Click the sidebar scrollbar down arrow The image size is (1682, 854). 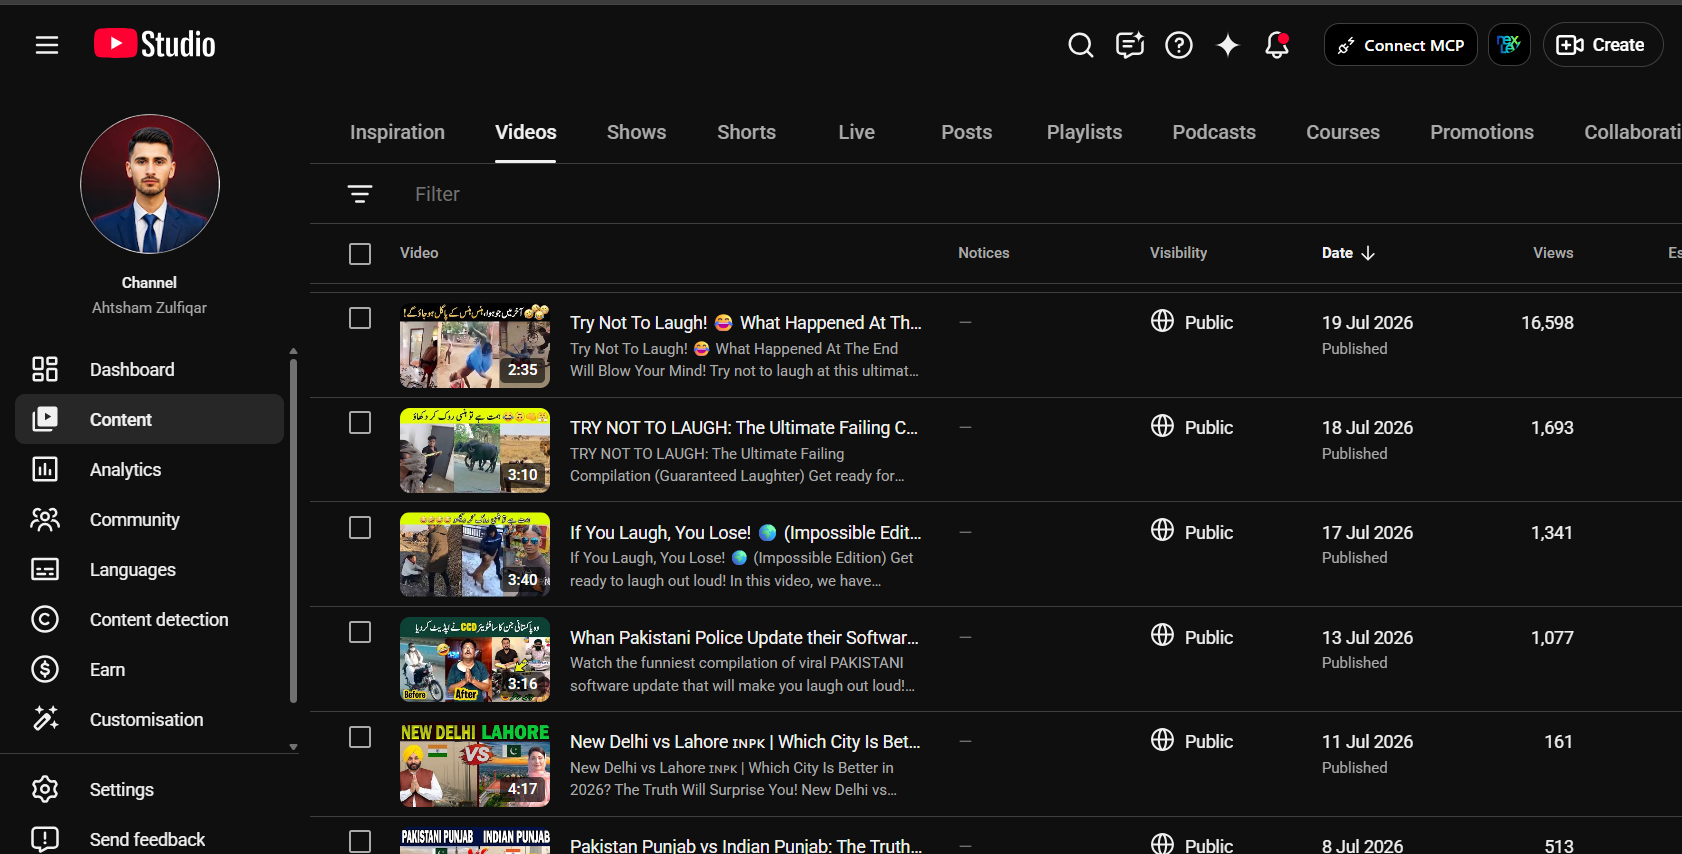(x=293, y=747)
